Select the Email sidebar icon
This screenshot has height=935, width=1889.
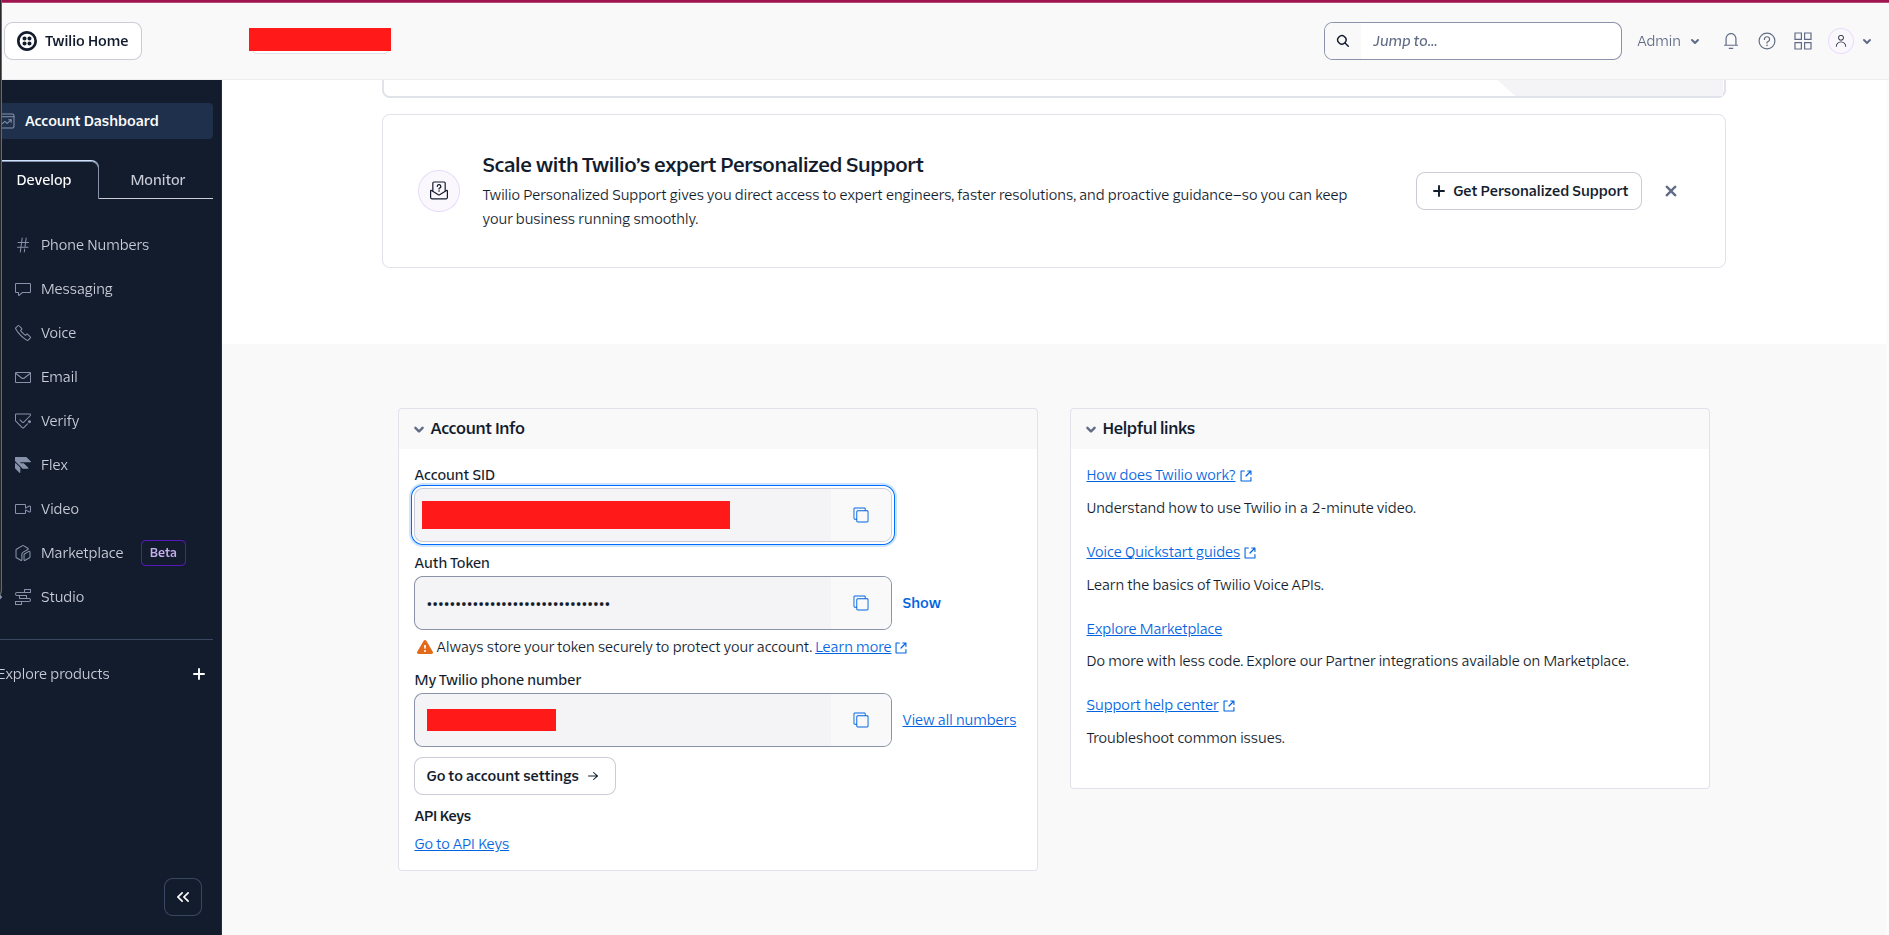pos(23,376)
